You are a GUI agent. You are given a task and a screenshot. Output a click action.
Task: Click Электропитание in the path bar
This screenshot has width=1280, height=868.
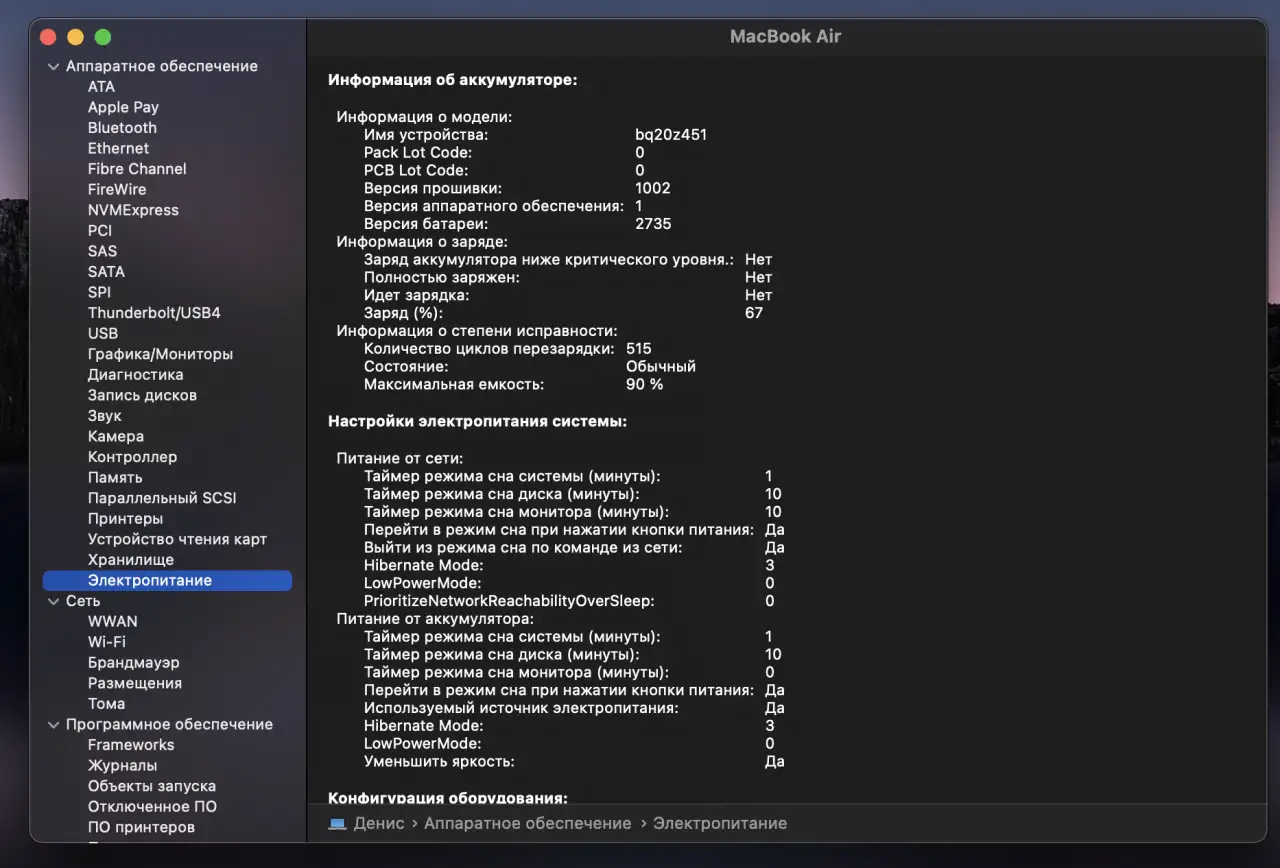pyautogui.click(x=720, y=824)
